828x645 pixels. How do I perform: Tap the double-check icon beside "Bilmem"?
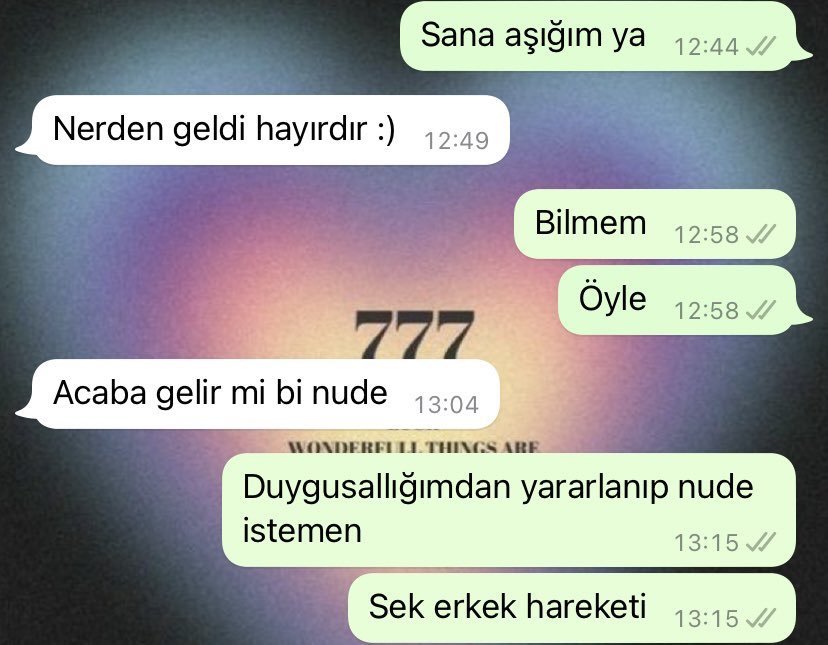click(x=761, y=234)
